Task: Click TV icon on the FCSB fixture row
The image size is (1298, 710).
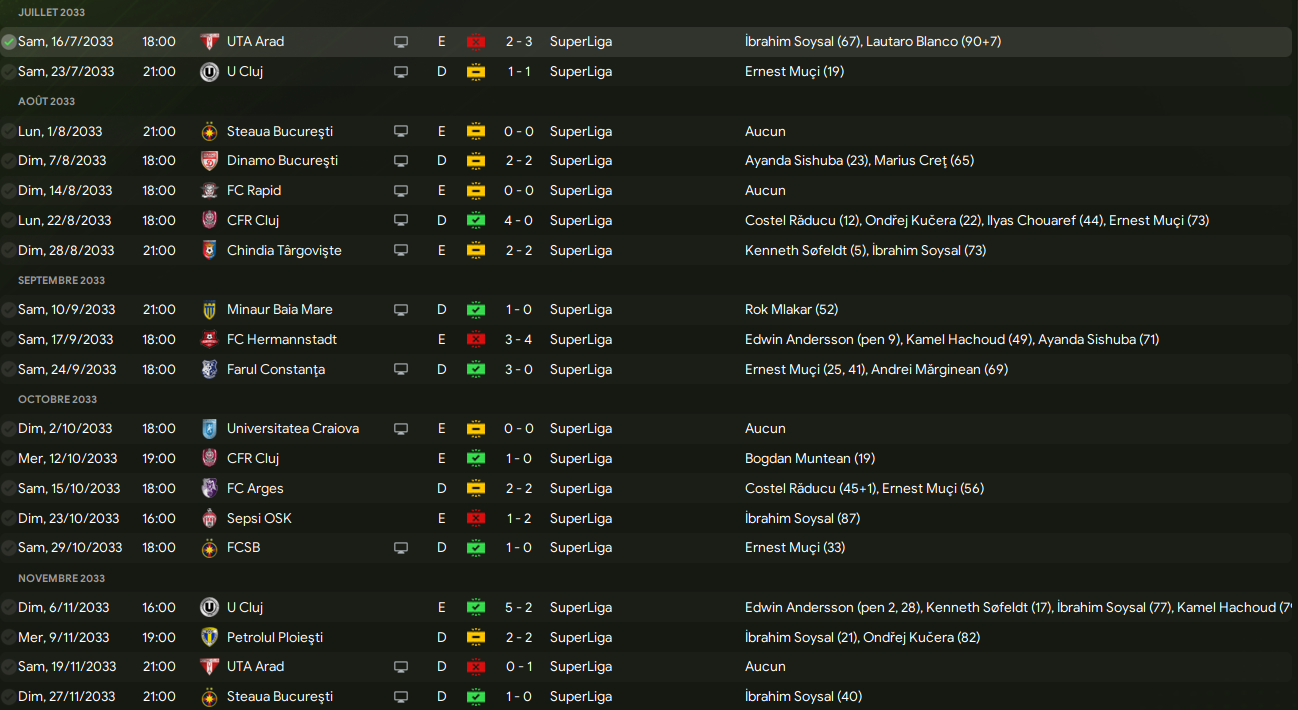Action: click(x=401, y=548)
